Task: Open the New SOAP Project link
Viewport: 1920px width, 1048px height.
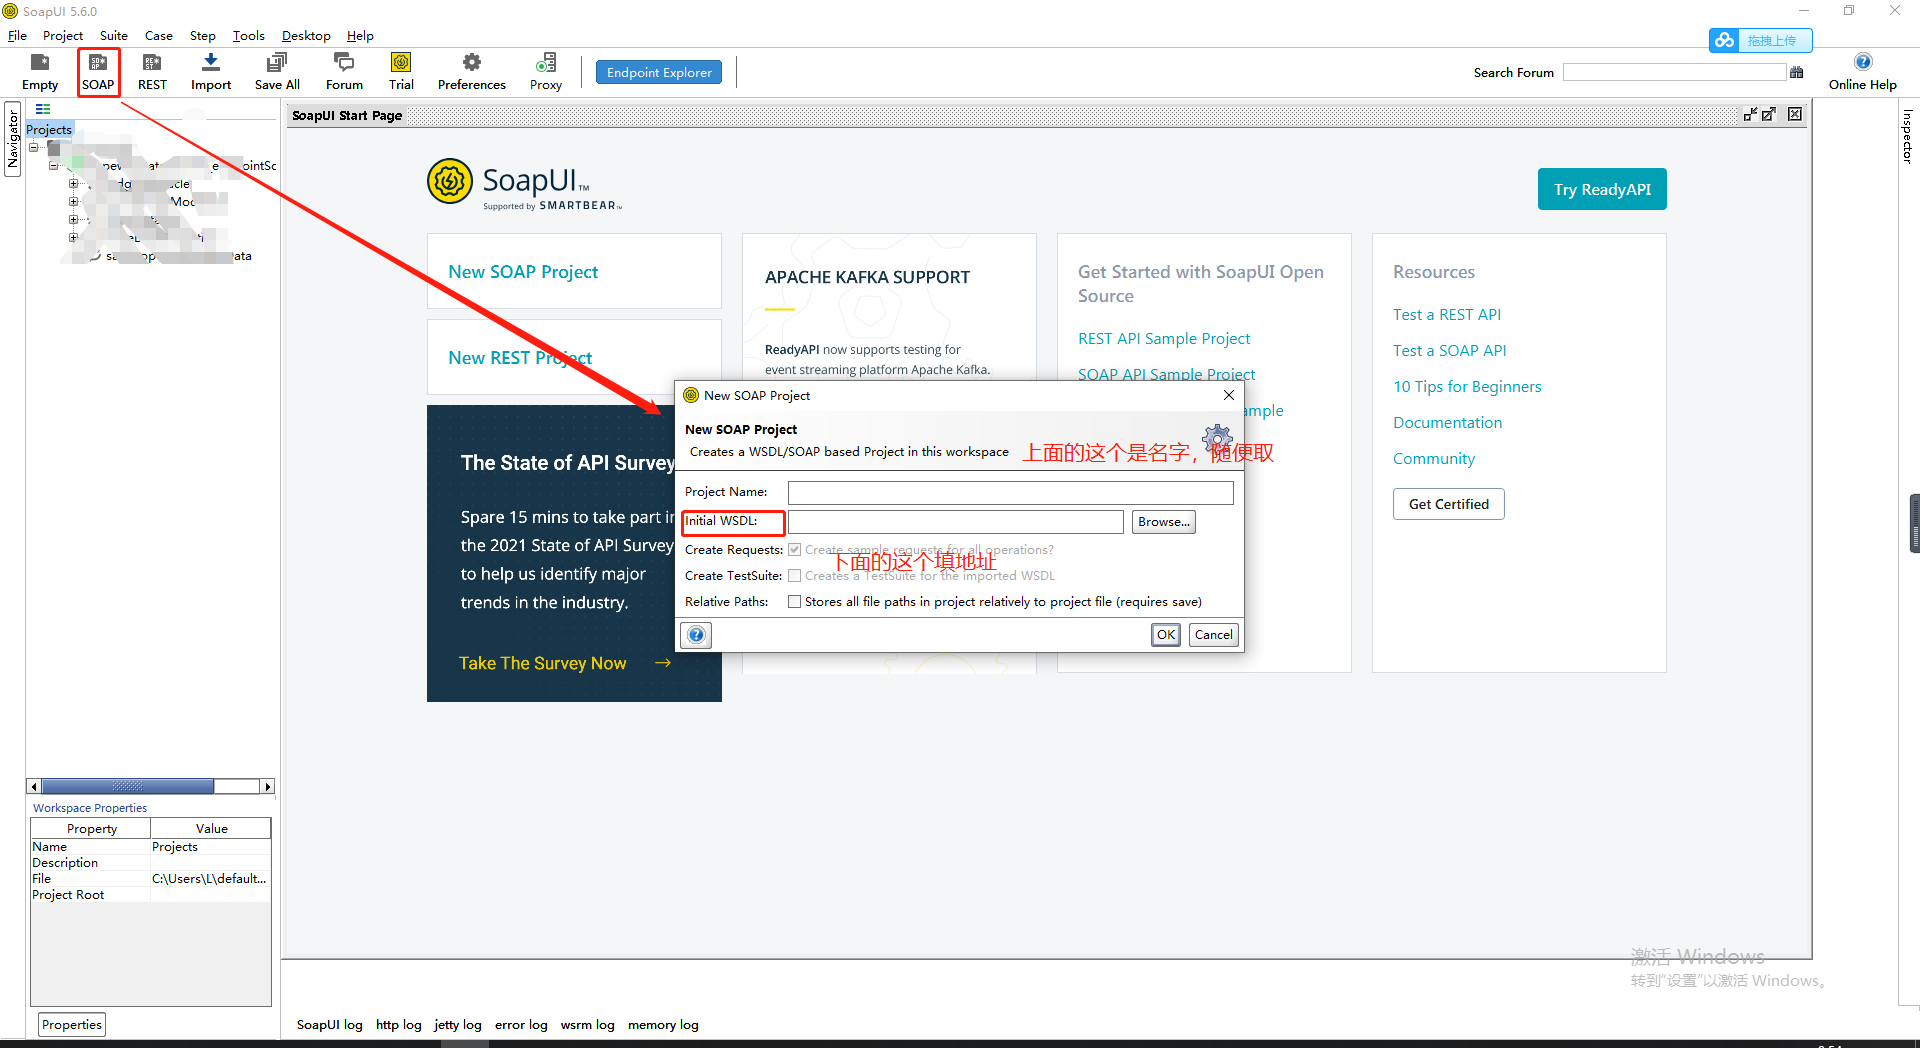Action: pos(523,272)
